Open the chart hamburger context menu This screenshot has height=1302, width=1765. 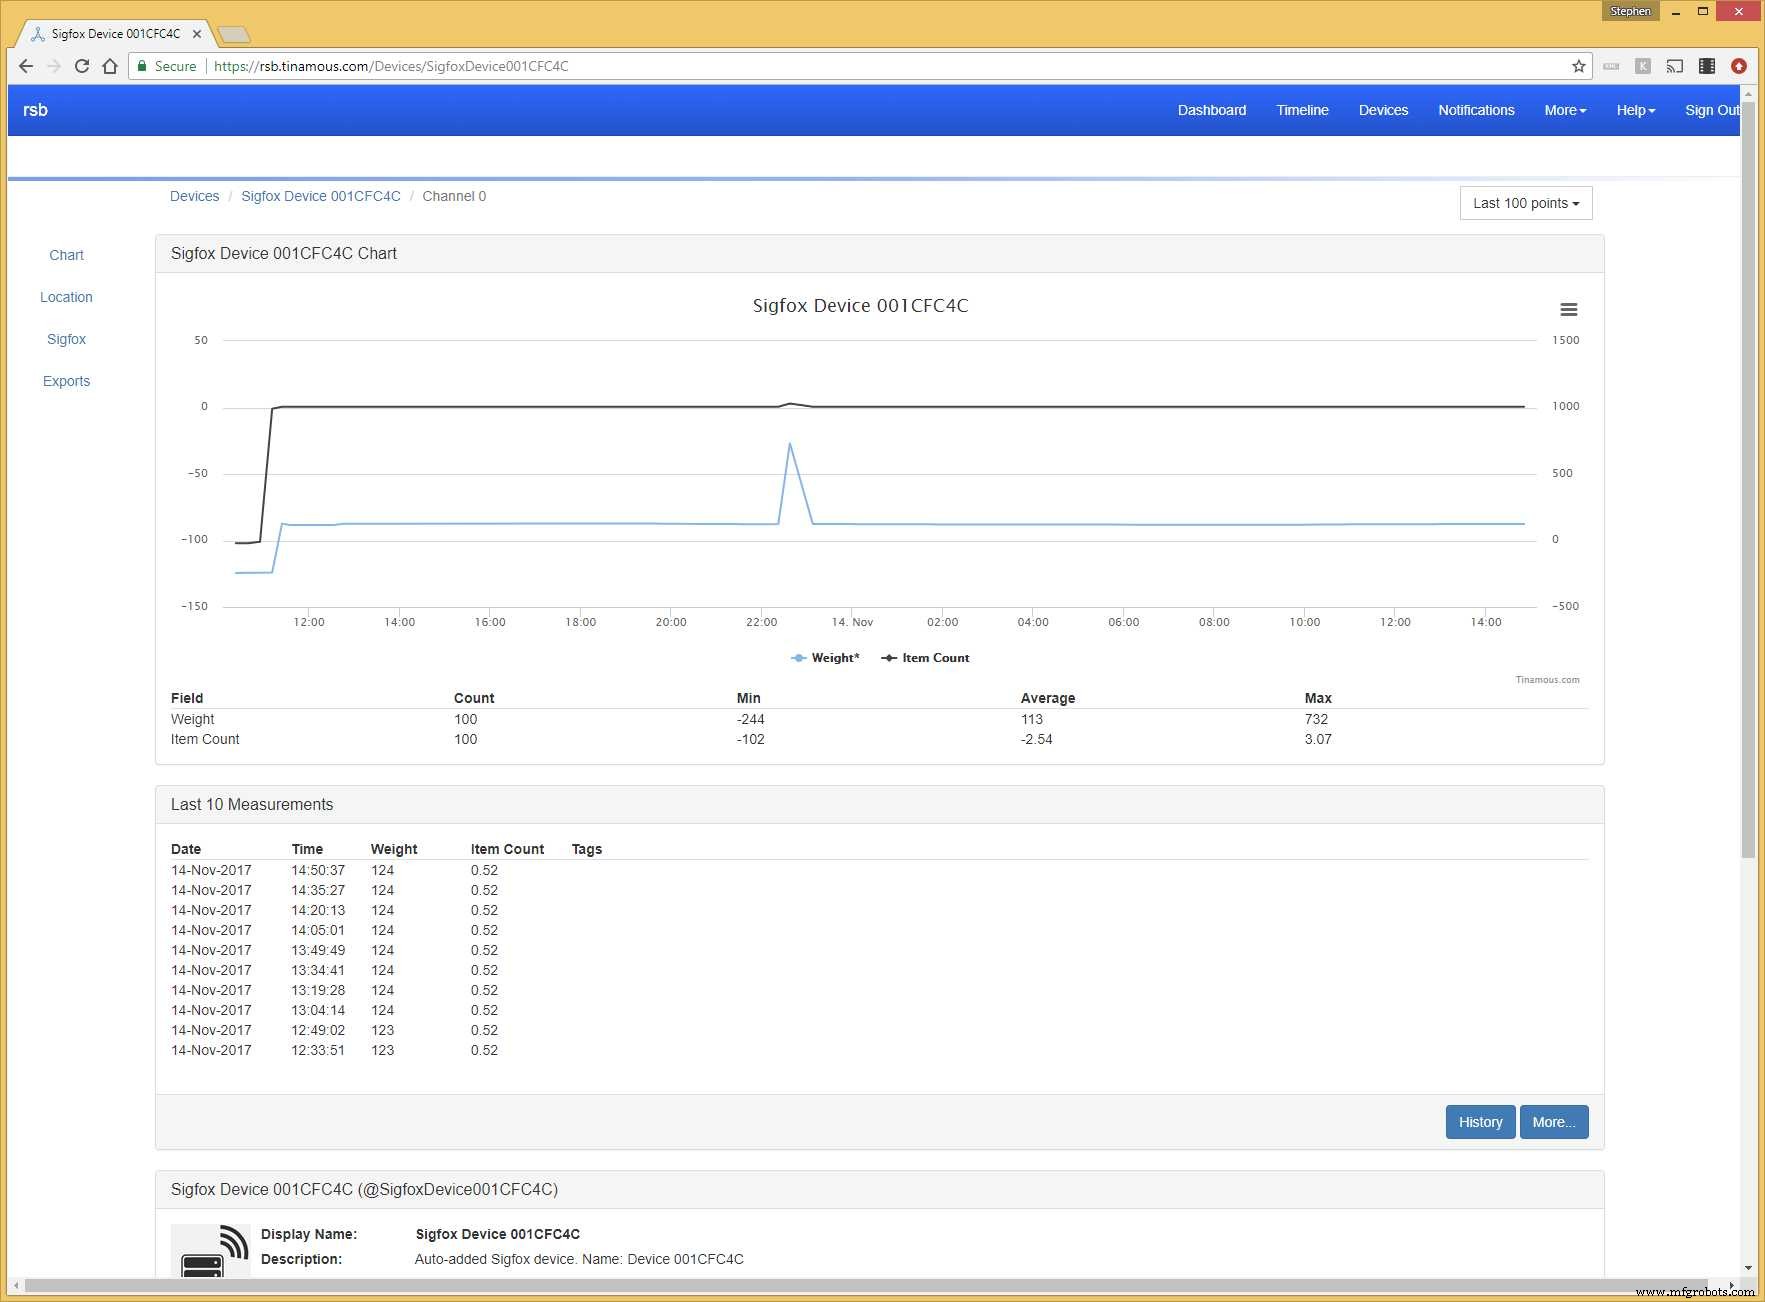[x=1568, y=310]
